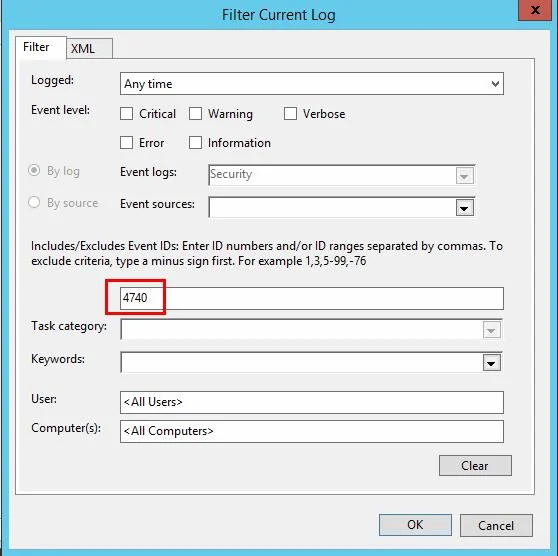Click the Event ID field containing 4740

(x=312, y=298)
